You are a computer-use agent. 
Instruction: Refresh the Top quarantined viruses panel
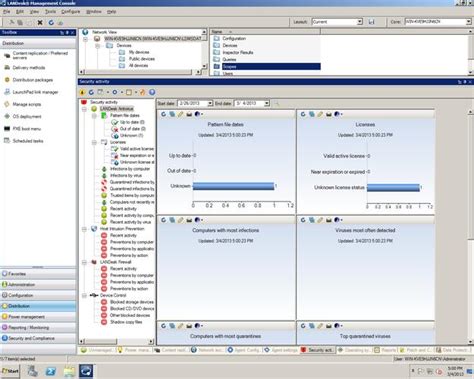point(303,326)
